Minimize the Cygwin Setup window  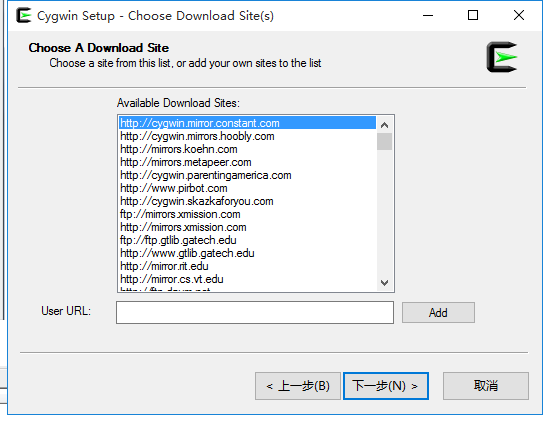[x=428, y=15]
